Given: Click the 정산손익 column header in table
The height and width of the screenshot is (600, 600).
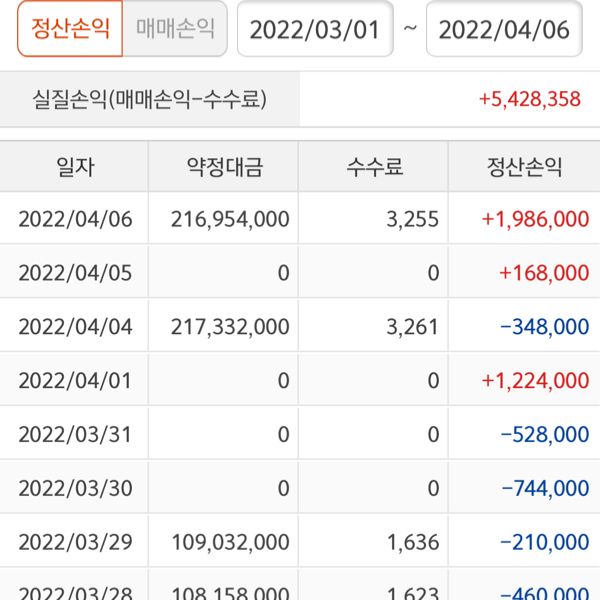Looking at the screenshot, I should click(524, 166).
